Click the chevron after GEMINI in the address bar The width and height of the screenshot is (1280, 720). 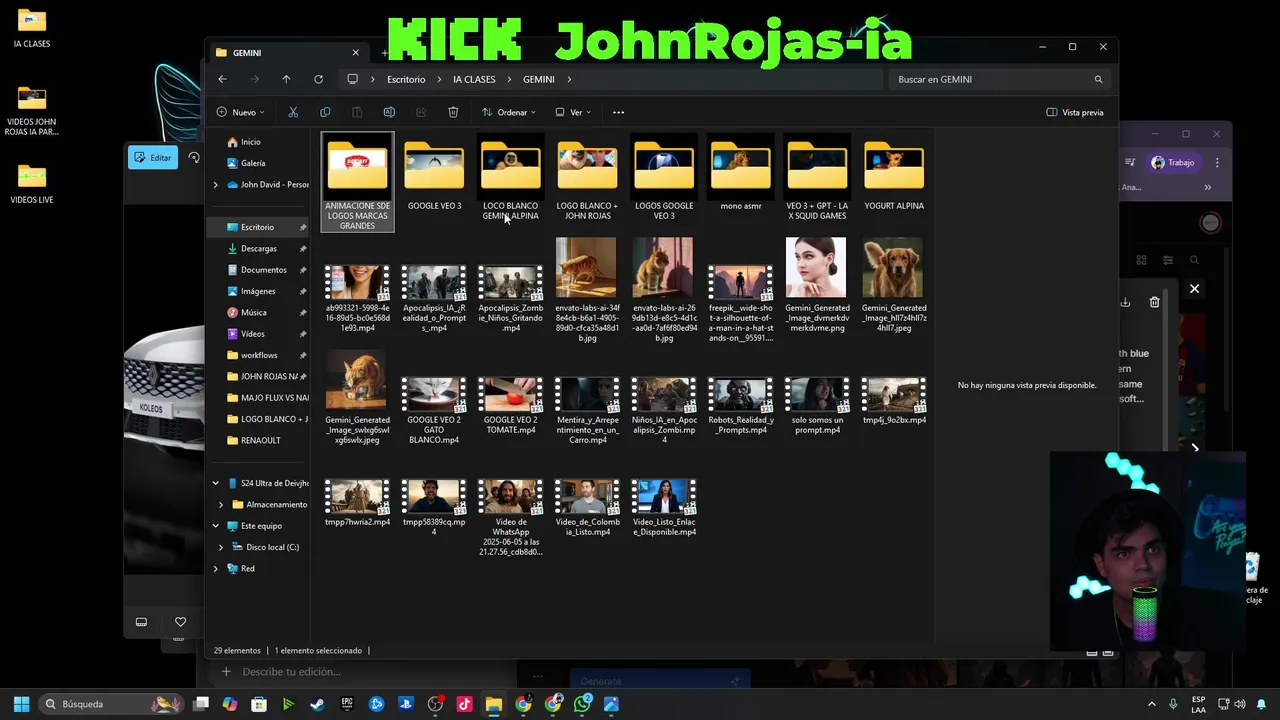569,79
